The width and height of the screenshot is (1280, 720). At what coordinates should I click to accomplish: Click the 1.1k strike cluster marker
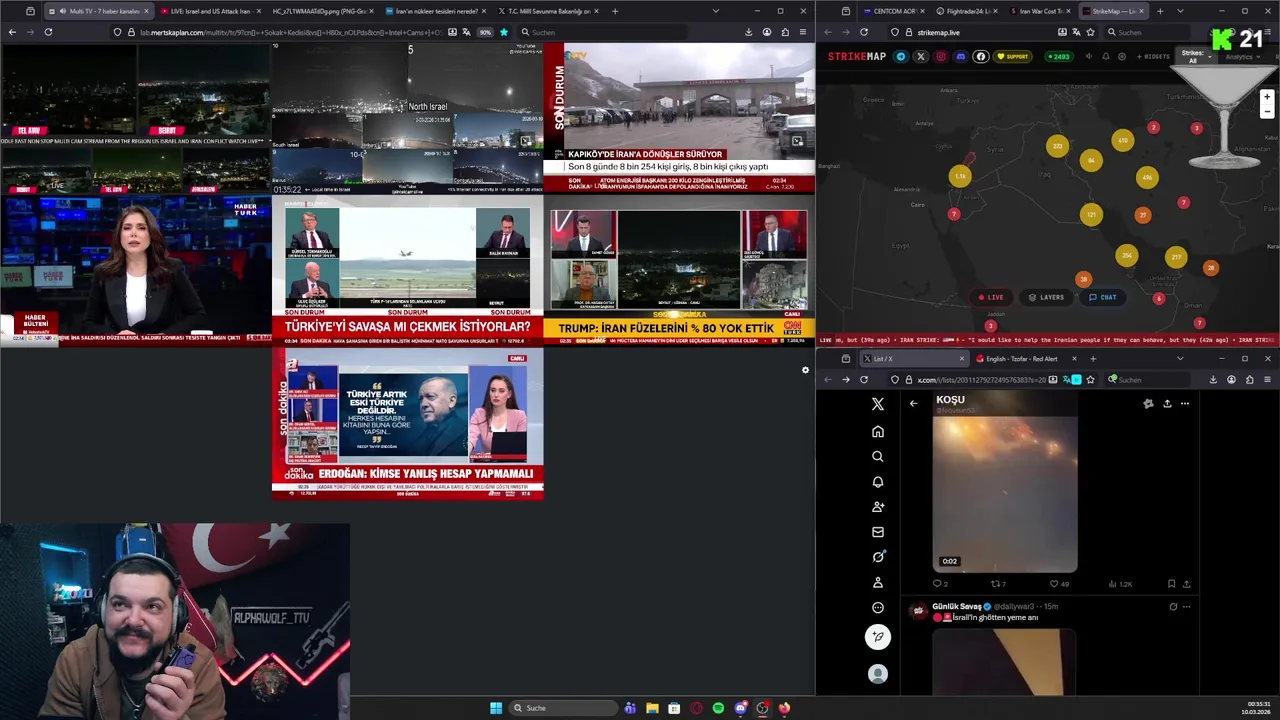[960, 176]
